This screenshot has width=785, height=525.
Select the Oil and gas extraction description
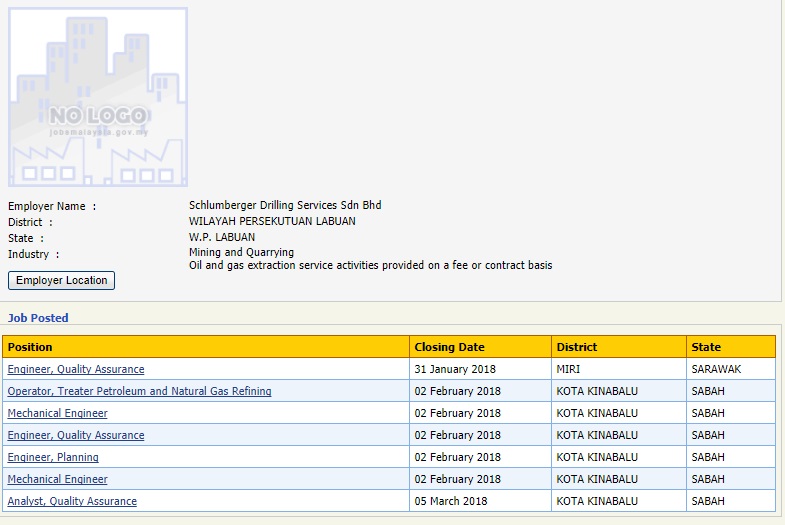point(370,265)
